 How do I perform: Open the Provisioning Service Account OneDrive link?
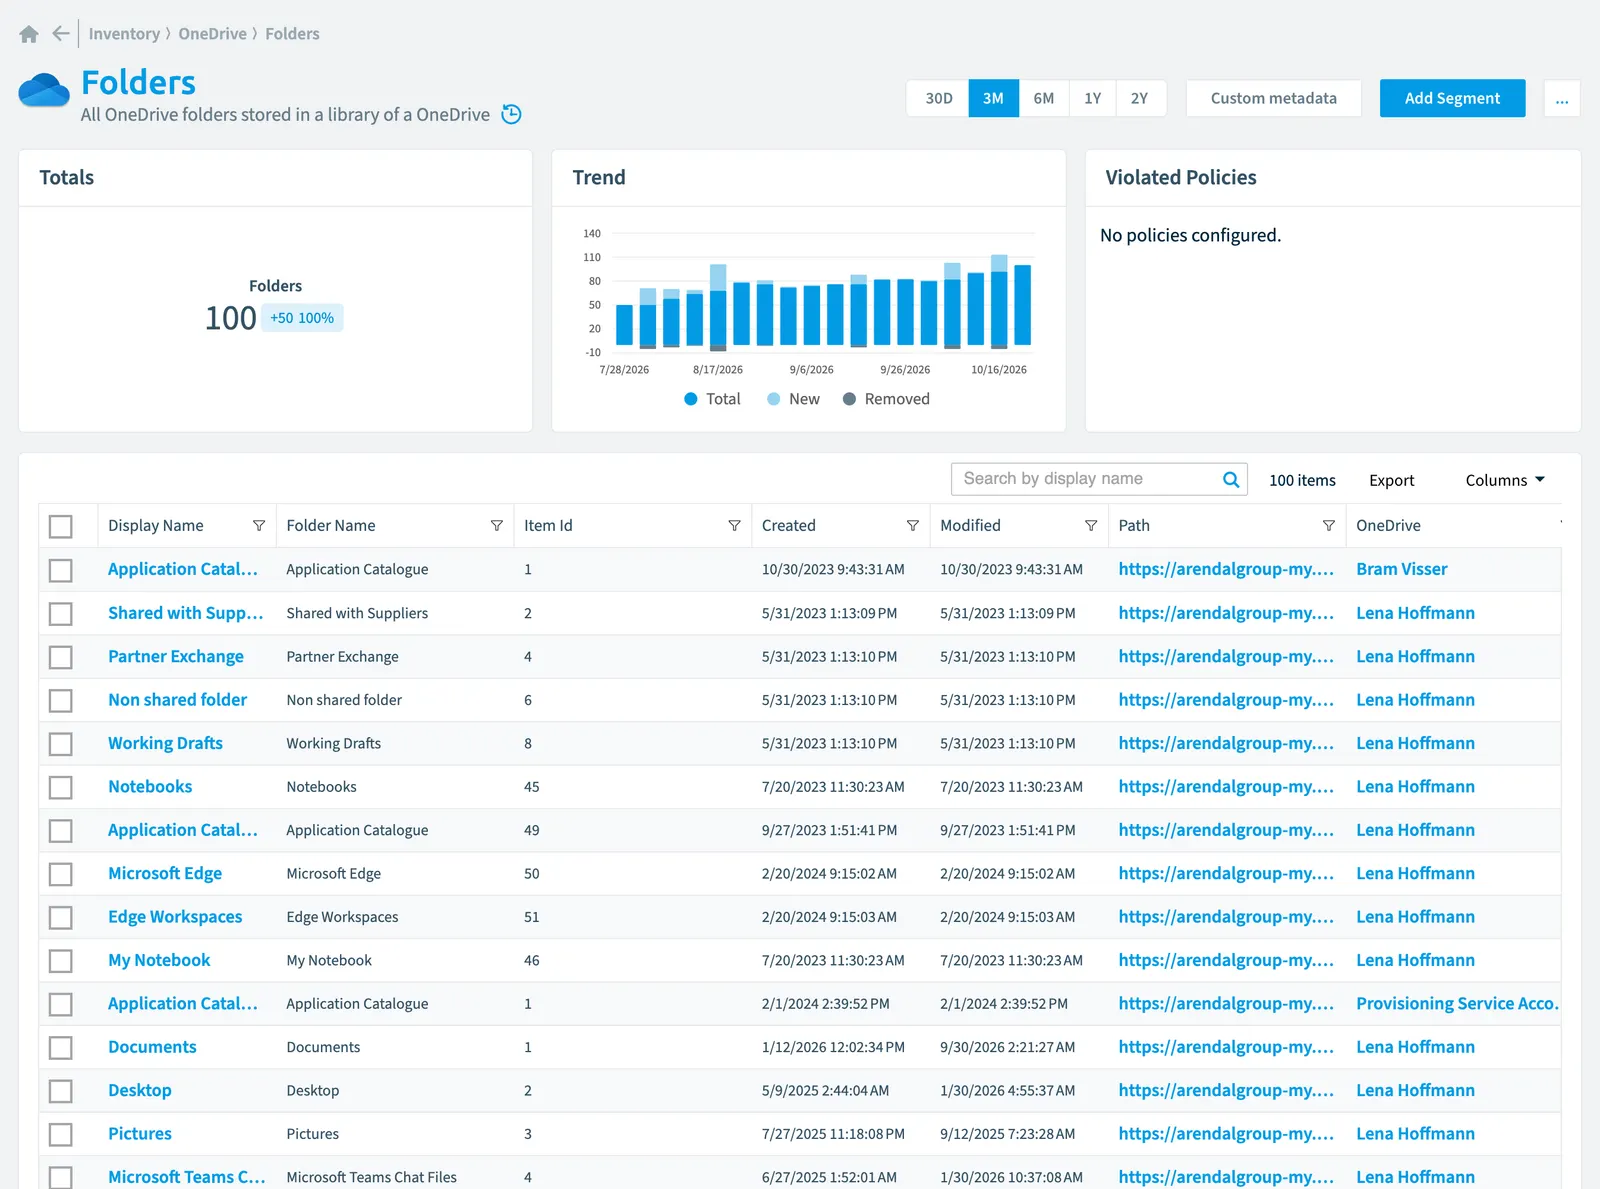coord(1458,1004)
